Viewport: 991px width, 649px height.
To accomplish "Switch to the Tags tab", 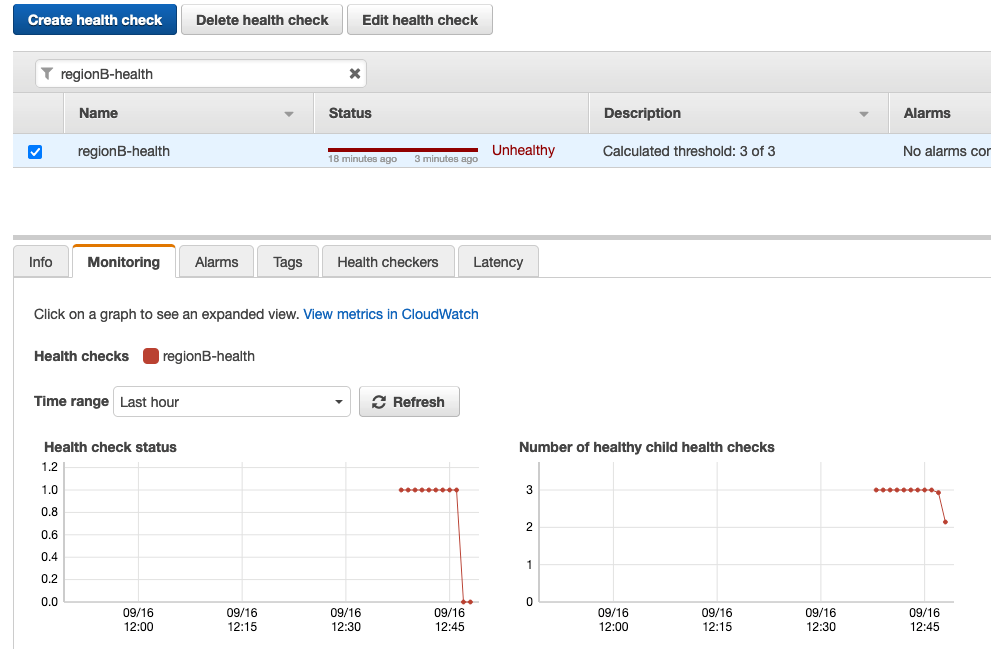I will click(x=287, y=261).
